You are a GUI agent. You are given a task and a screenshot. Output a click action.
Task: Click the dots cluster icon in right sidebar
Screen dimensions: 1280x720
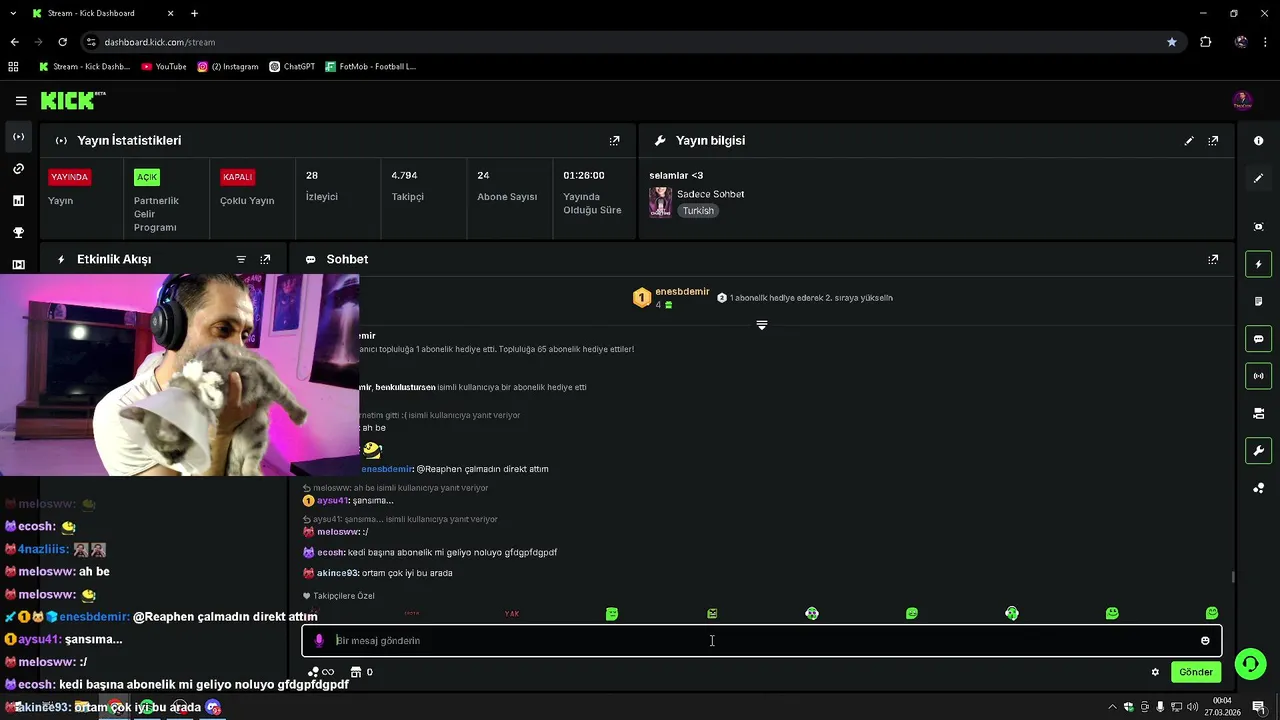tap(1258, 488)
